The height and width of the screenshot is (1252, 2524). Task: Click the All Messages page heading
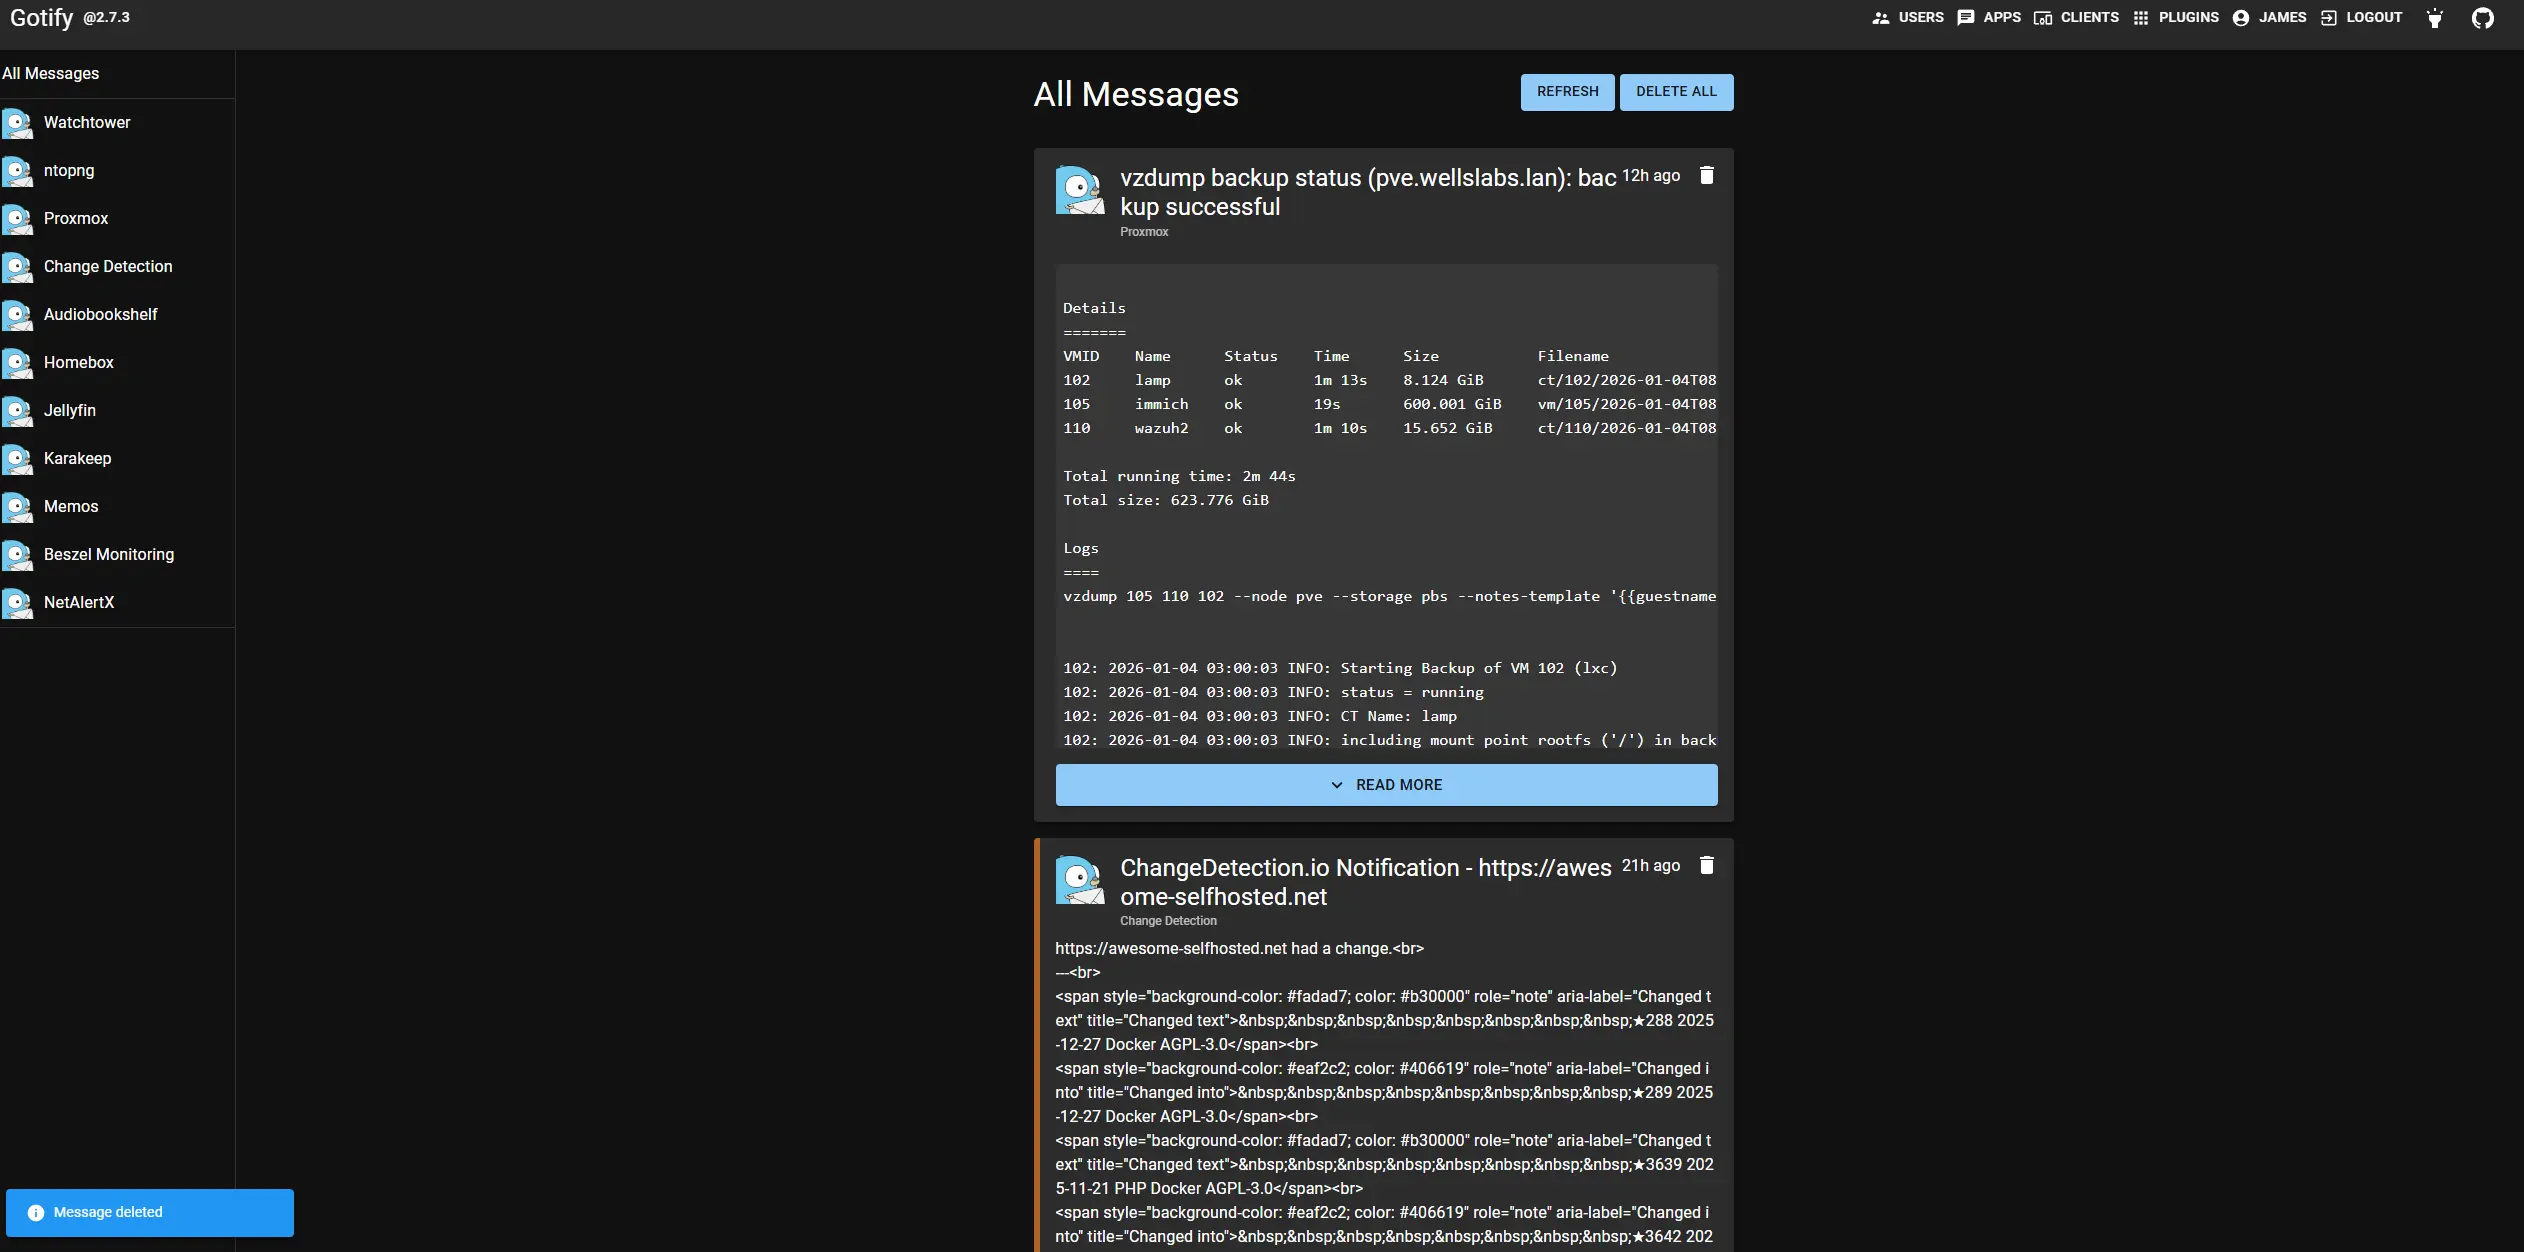point(1136,95)
